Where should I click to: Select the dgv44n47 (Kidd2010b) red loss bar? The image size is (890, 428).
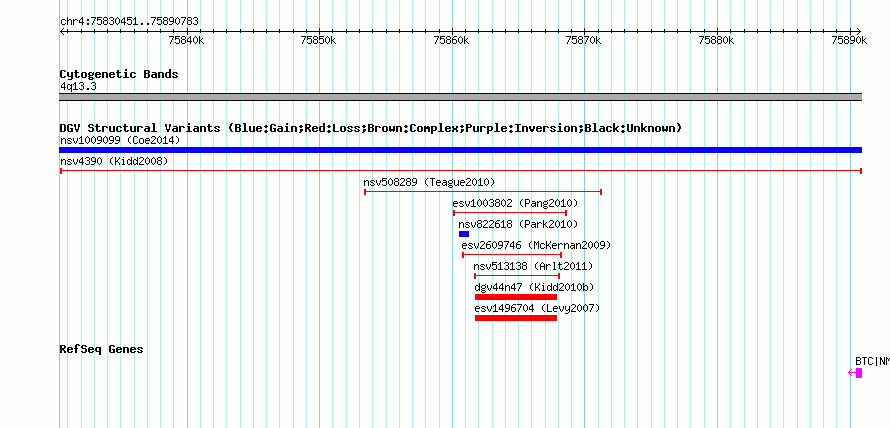[515, 297]
